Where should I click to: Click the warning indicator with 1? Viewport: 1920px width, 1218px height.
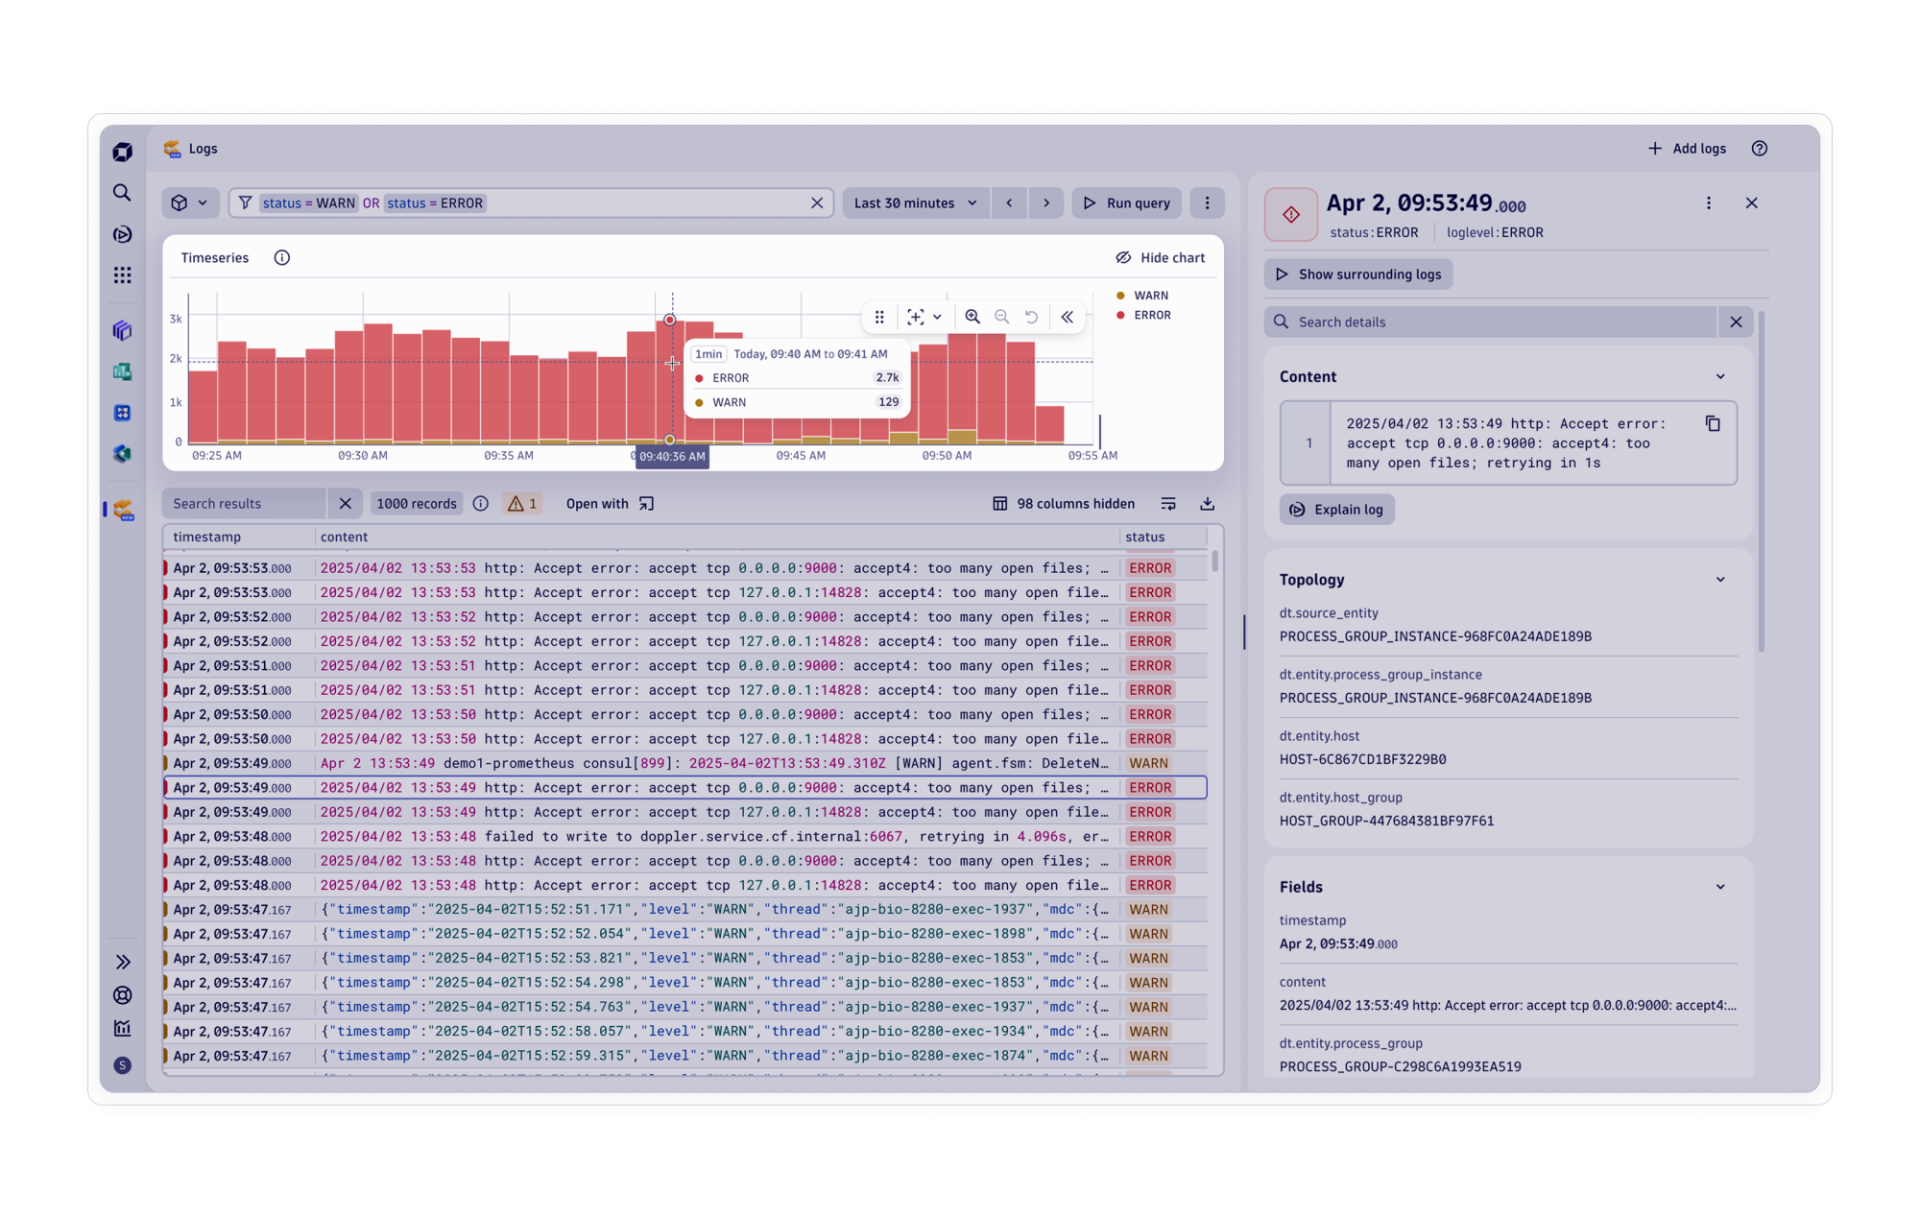[522, 504]
